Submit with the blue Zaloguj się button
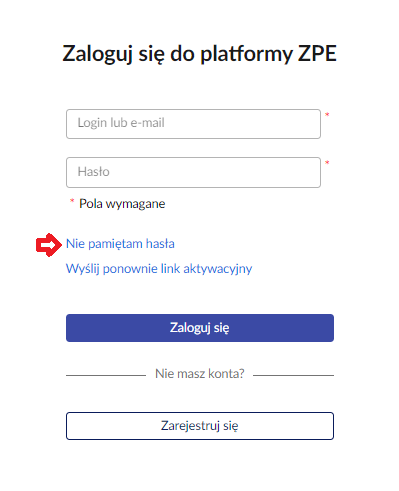This screenshot has width=399, height=491. coord(200,328)
